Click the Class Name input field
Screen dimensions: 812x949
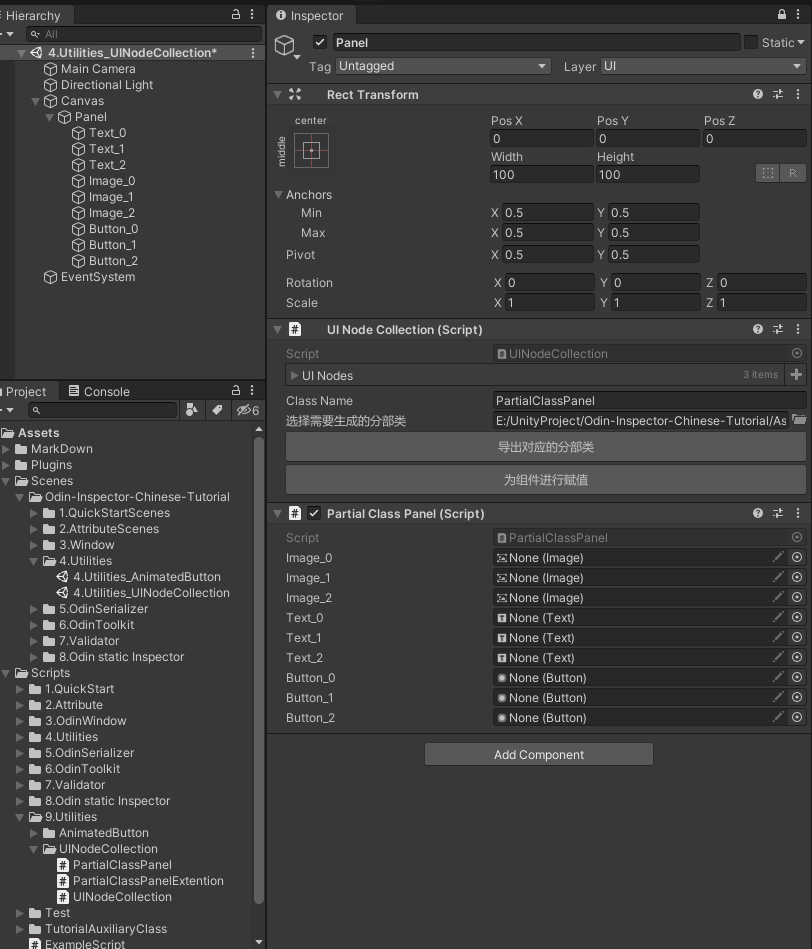648,401
